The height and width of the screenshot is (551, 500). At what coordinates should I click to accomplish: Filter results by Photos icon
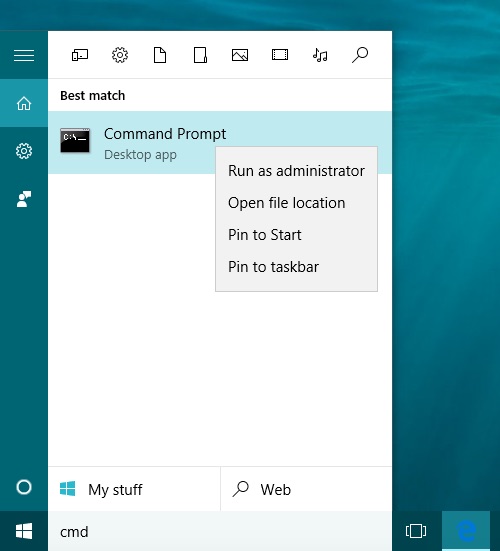click(x=240, y=55)
